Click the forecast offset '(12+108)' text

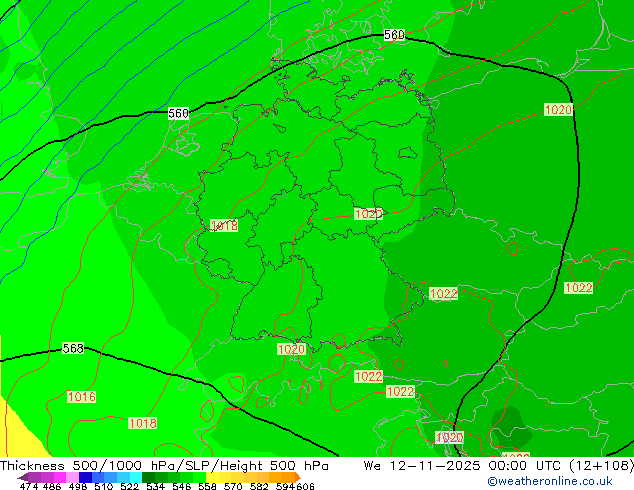(601, 466)
